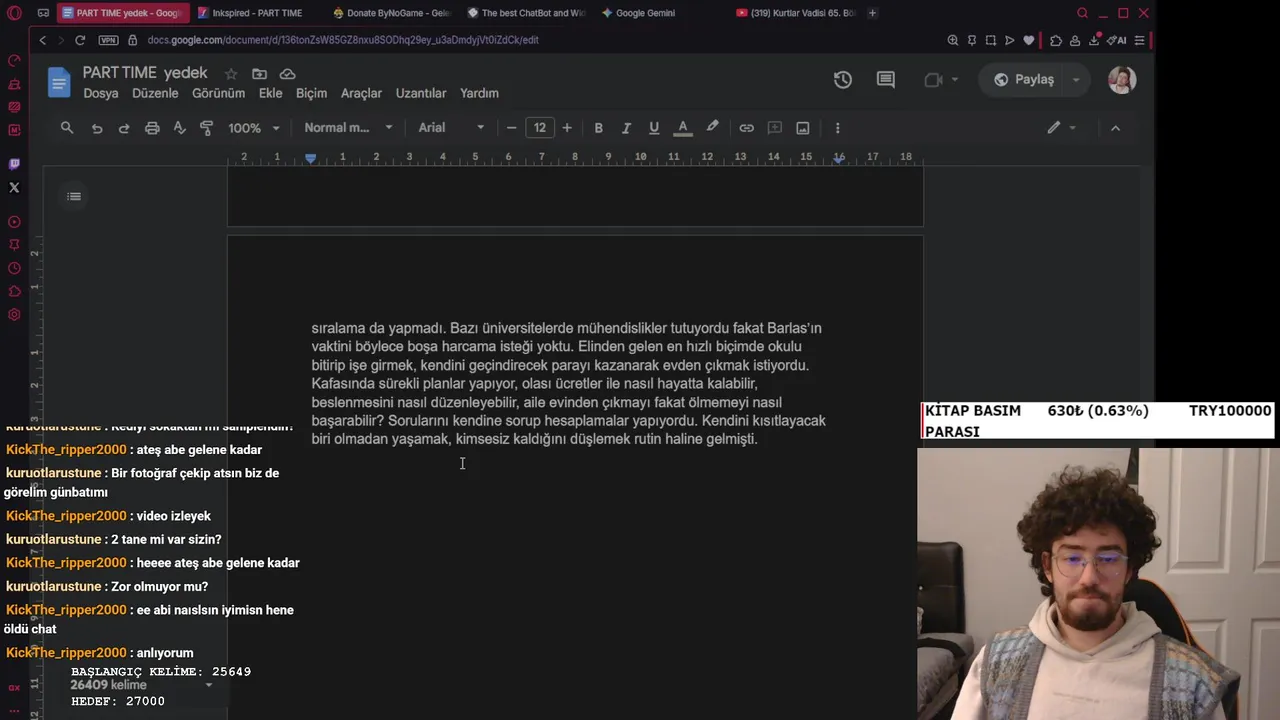Click the Paylaş share button
1280x720 pixels.
1024,80
